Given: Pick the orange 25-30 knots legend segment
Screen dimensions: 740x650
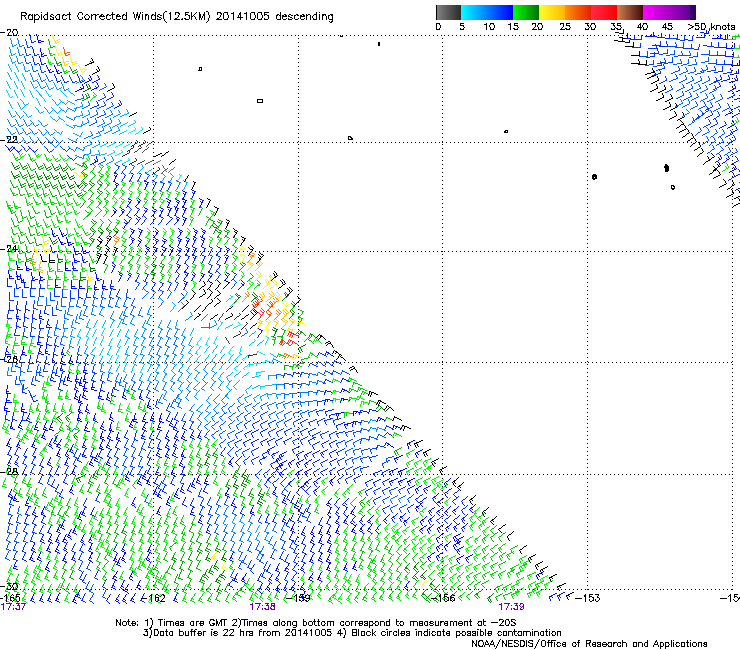Looking at the screenshot, I should 578,12.
